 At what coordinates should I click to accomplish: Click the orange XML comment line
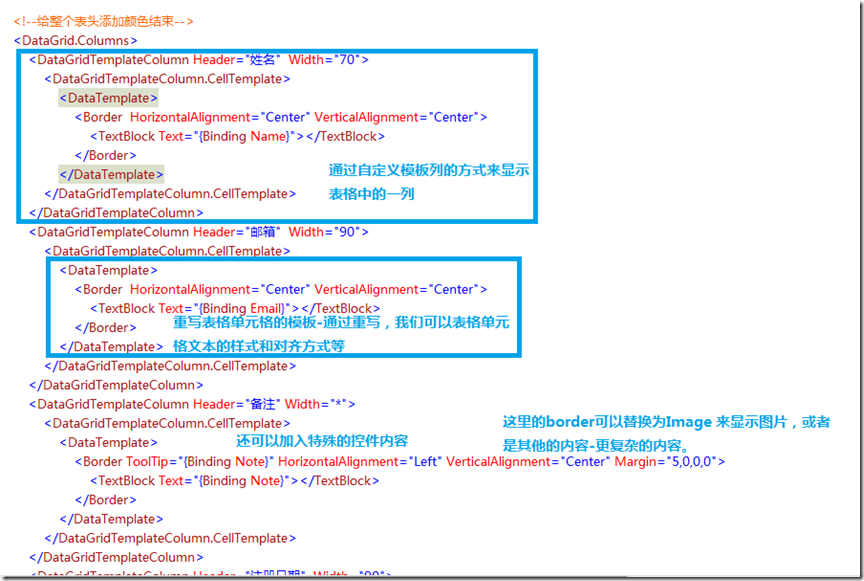[104, 21]
